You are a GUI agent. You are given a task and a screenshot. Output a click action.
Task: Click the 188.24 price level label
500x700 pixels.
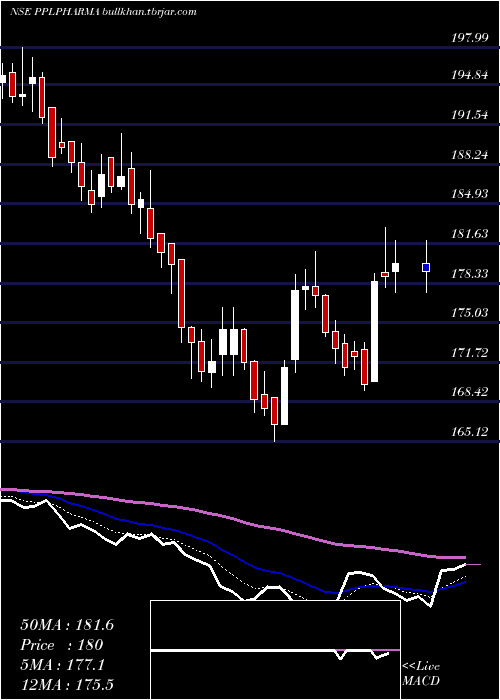pyautogui.click(x=469, y=155)
